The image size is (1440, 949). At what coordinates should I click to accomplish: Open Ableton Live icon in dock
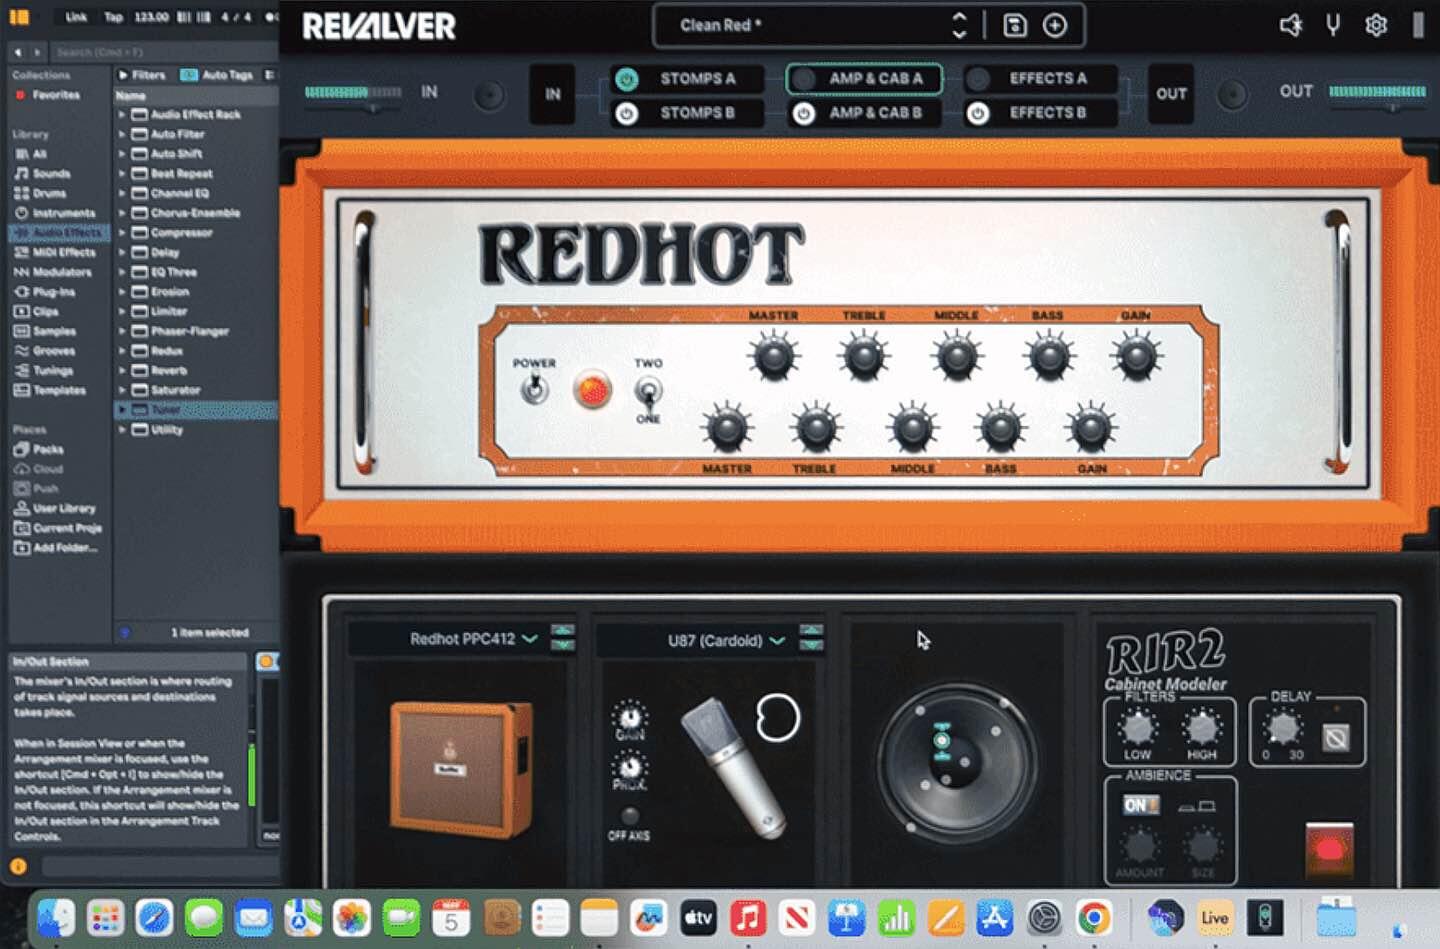click(1215, 917)
